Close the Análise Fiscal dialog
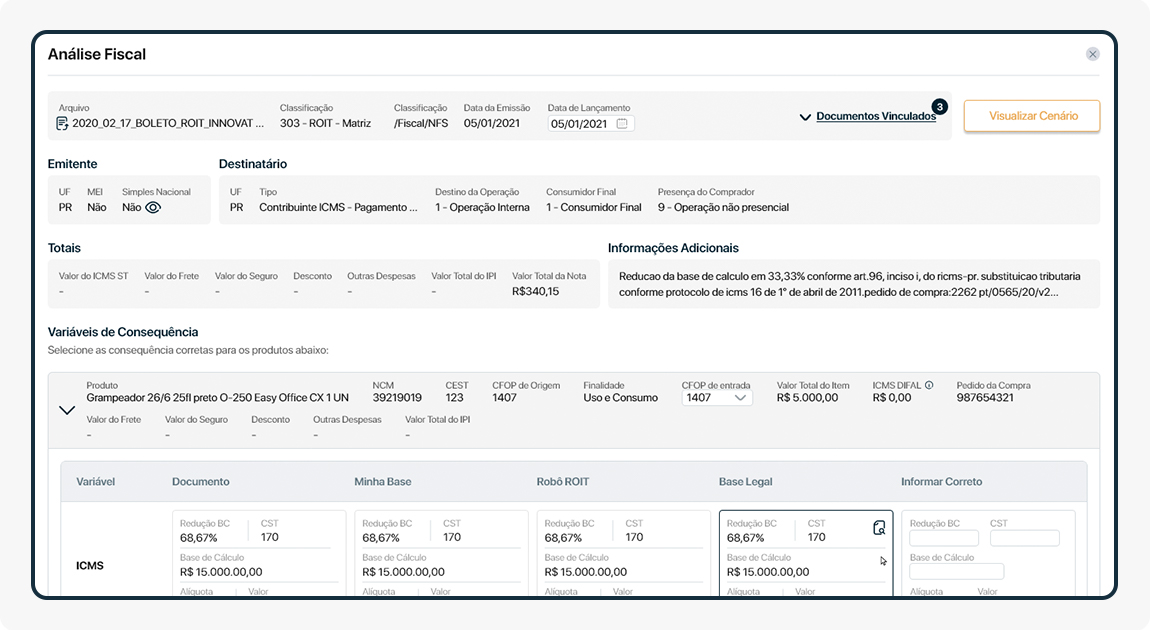This screenshot has height=630, width=1150. coord(1093,54)
